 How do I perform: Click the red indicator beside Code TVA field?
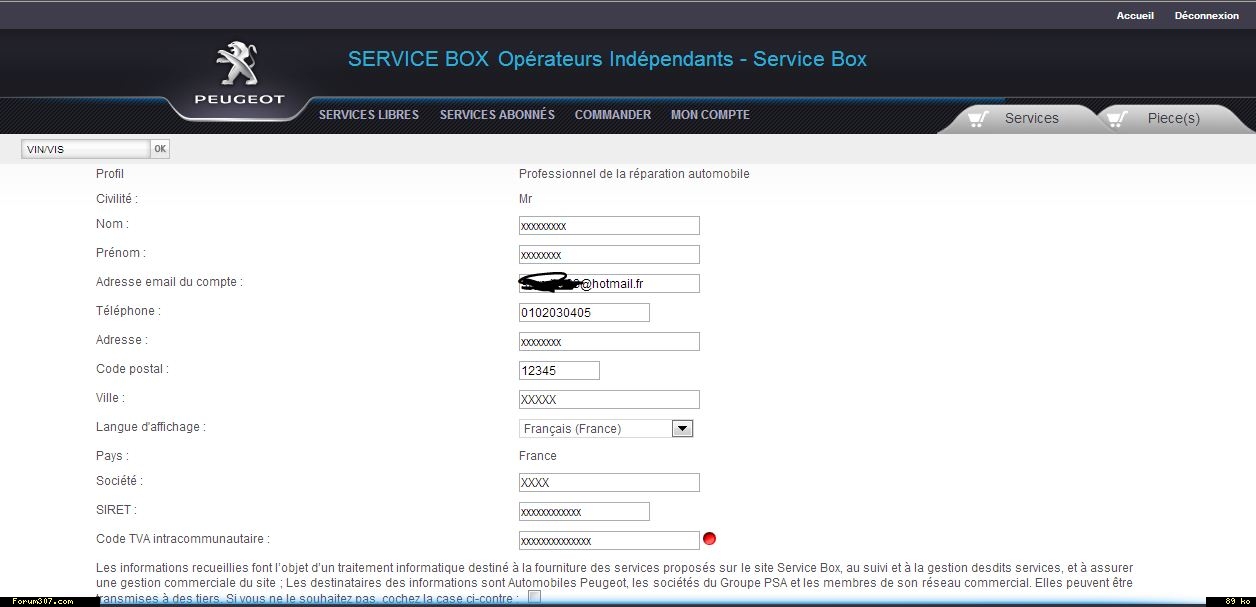point(710,539)
